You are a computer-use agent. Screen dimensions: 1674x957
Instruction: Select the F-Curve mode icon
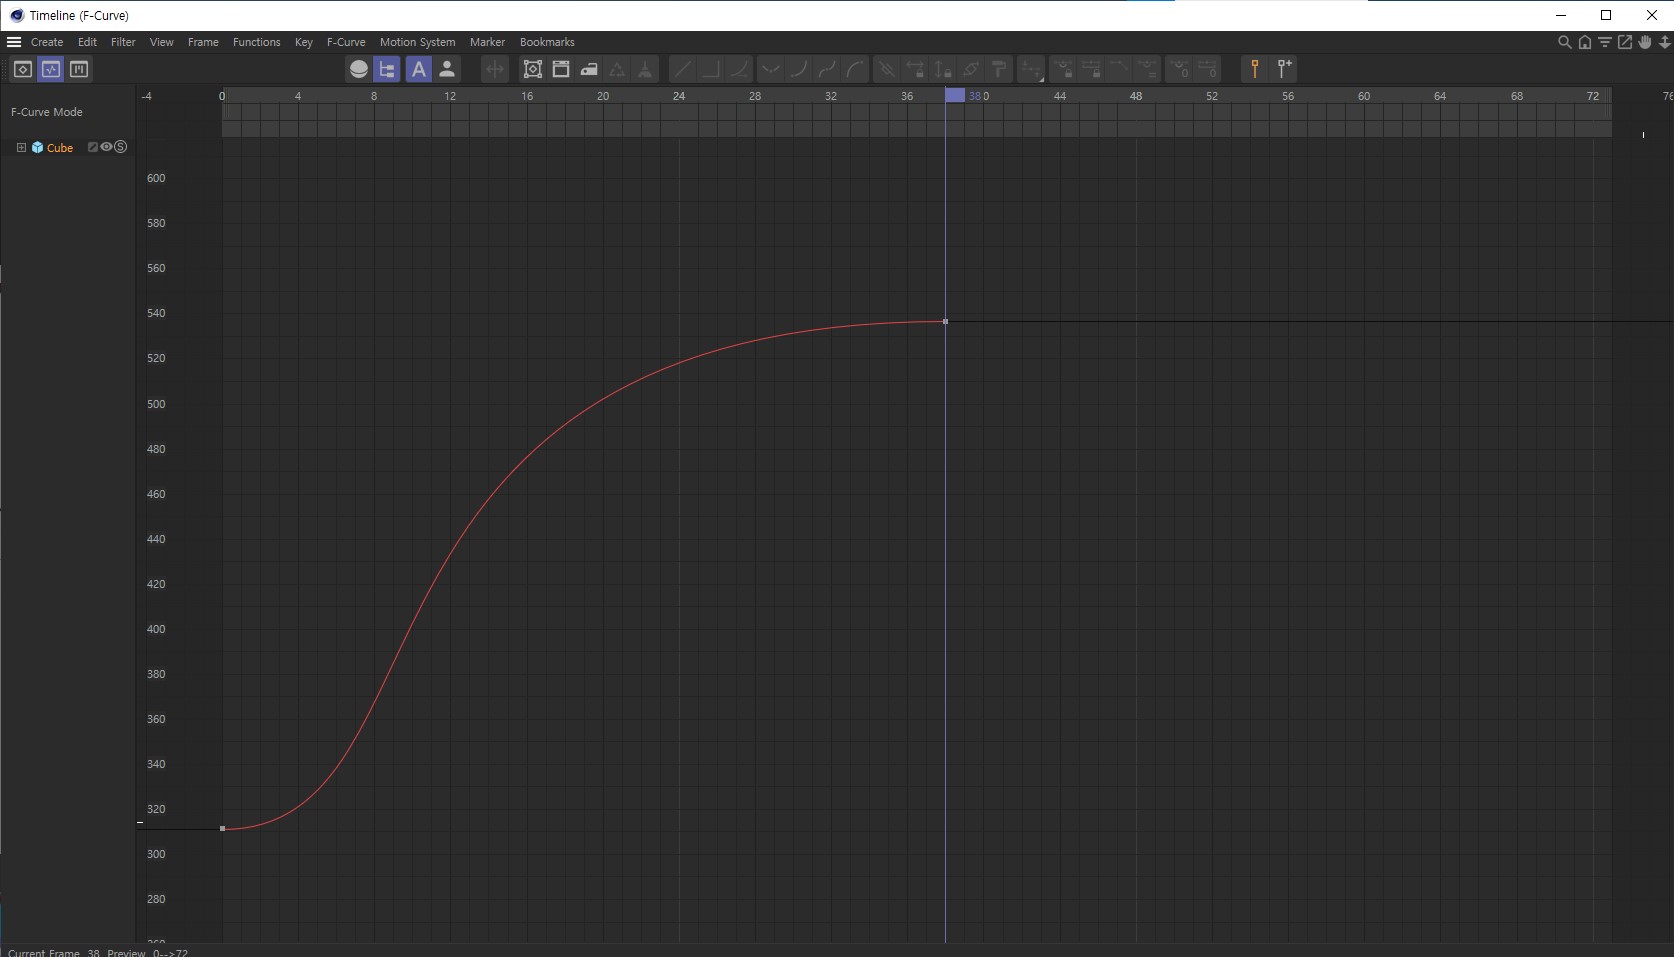click(x=51, y=69)
